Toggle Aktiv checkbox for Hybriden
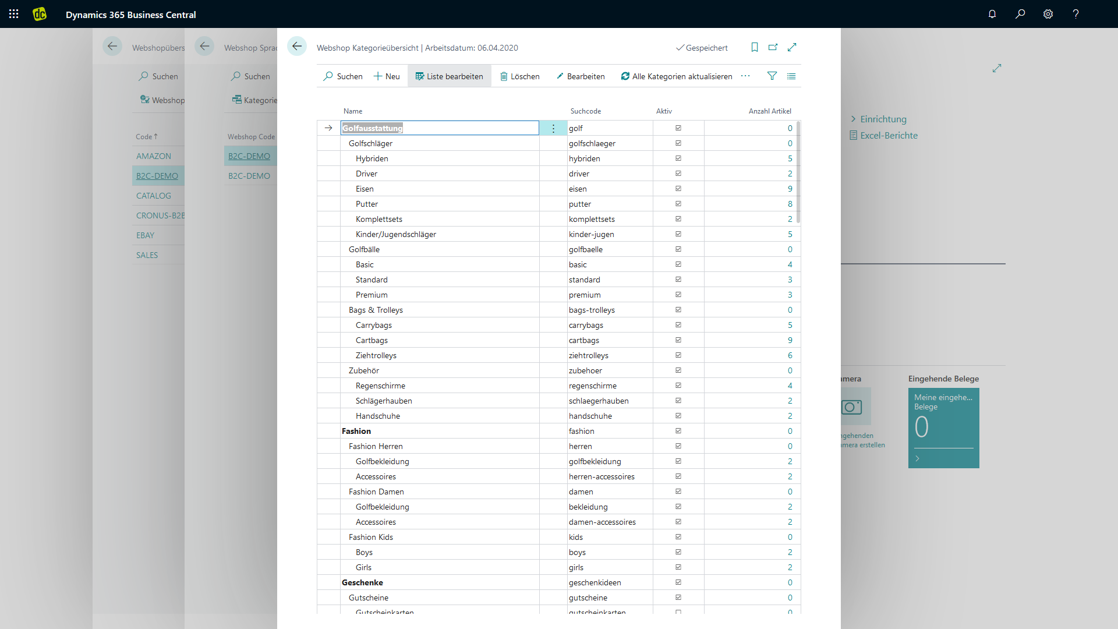The image size is (1118, 629). (678, 158)
